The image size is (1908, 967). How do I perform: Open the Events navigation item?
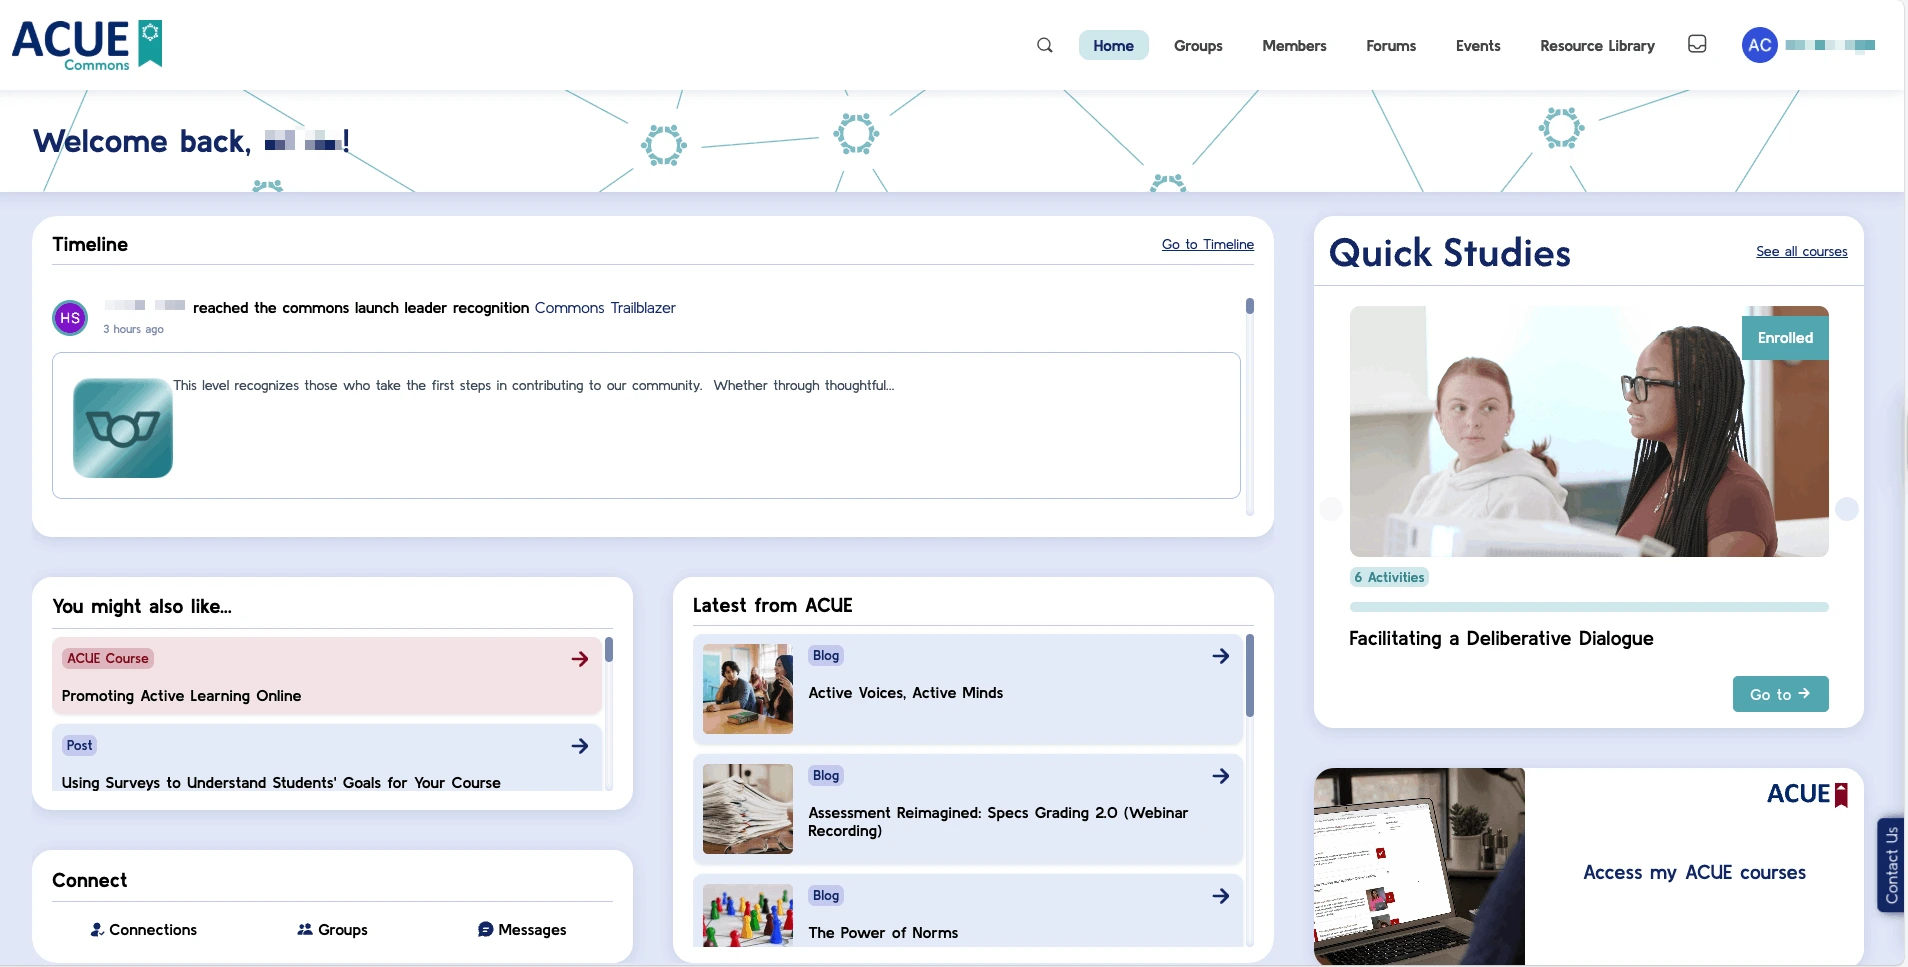(x=1477, y=46)
